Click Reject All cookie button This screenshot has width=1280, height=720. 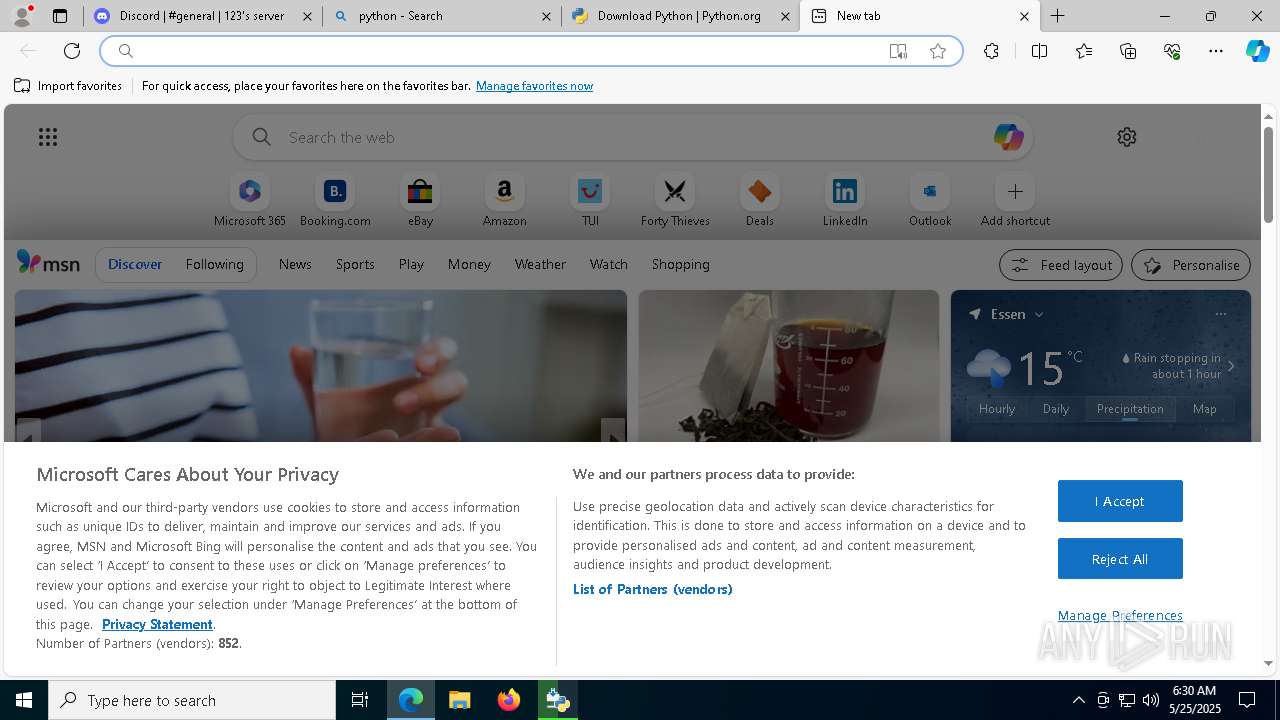pos(1120,559)
